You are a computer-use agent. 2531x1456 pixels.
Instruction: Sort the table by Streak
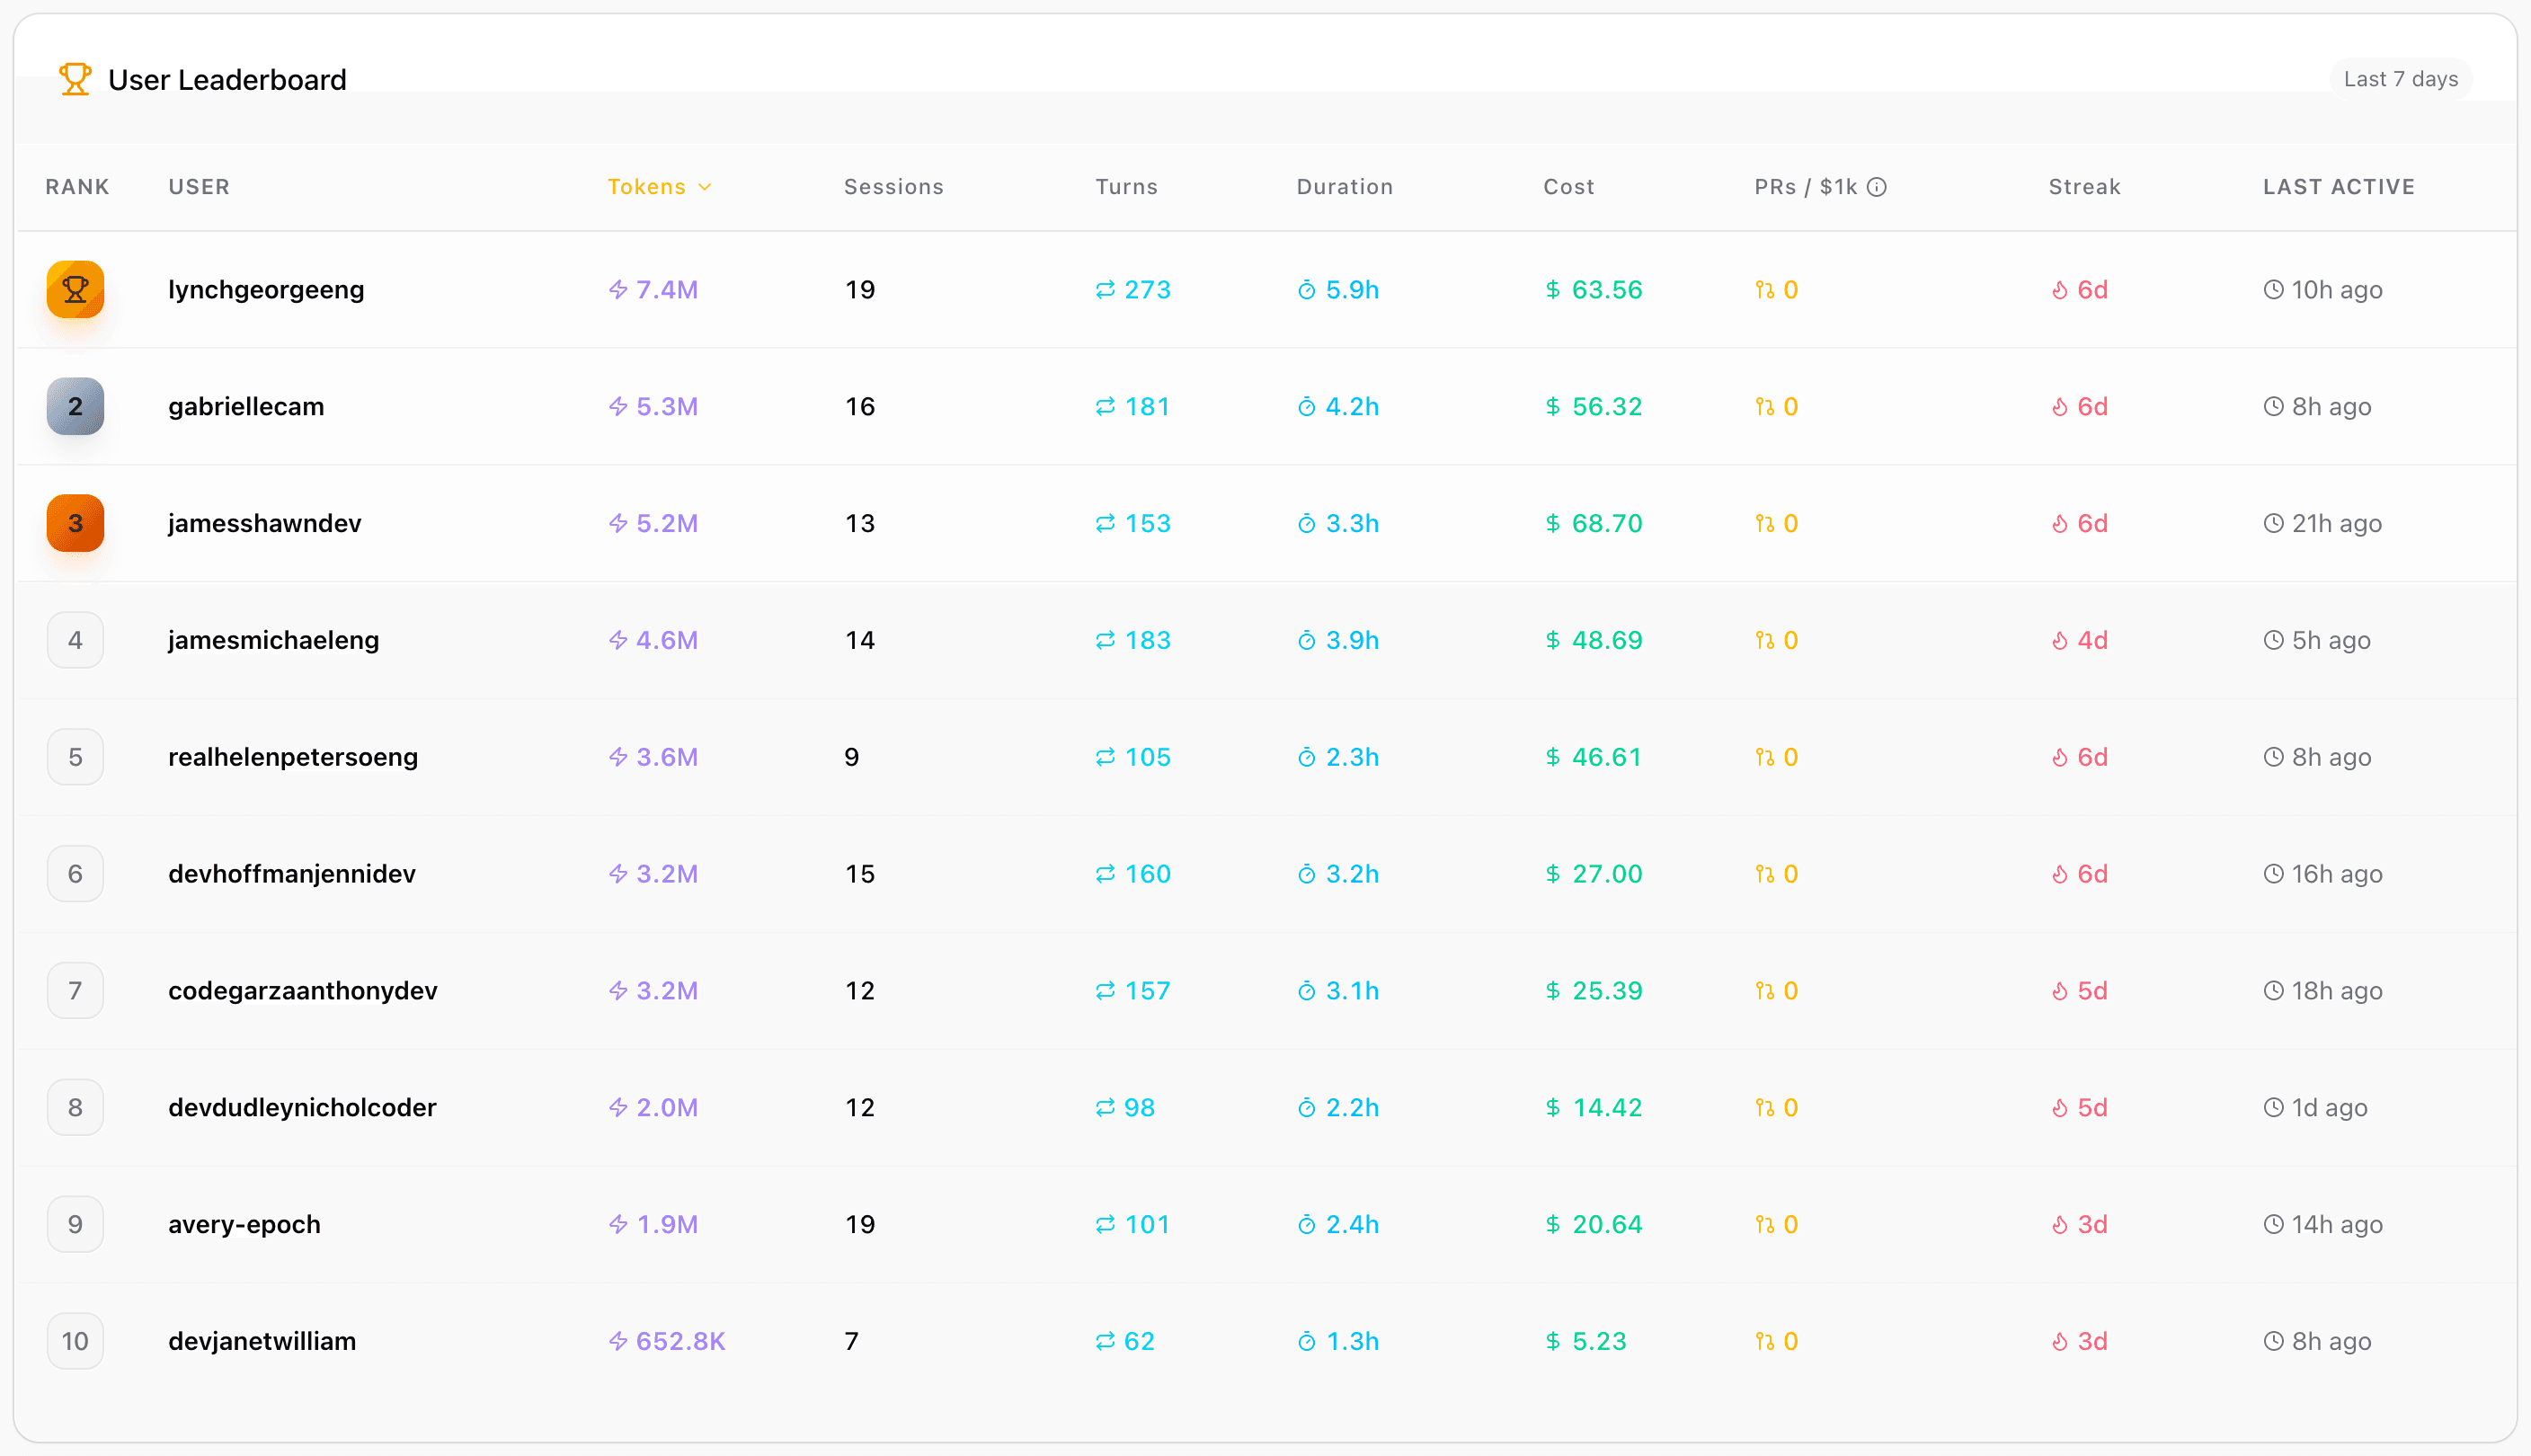(x=2084, y=187)
